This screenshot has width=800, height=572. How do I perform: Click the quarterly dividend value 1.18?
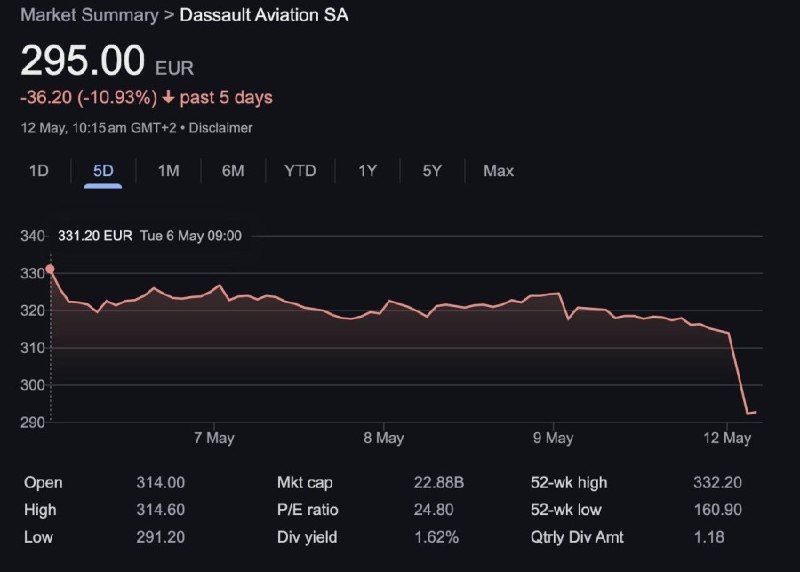709,537
